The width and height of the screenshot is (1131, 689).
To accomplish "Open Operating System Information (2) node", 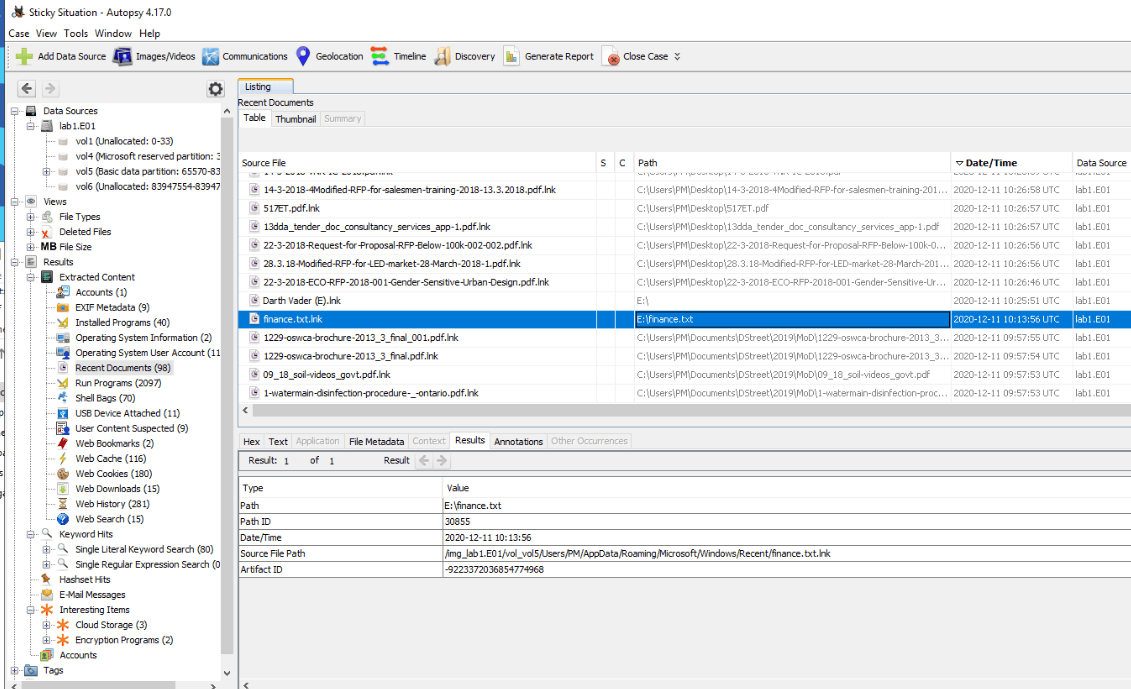I will (x=143, y=338).
